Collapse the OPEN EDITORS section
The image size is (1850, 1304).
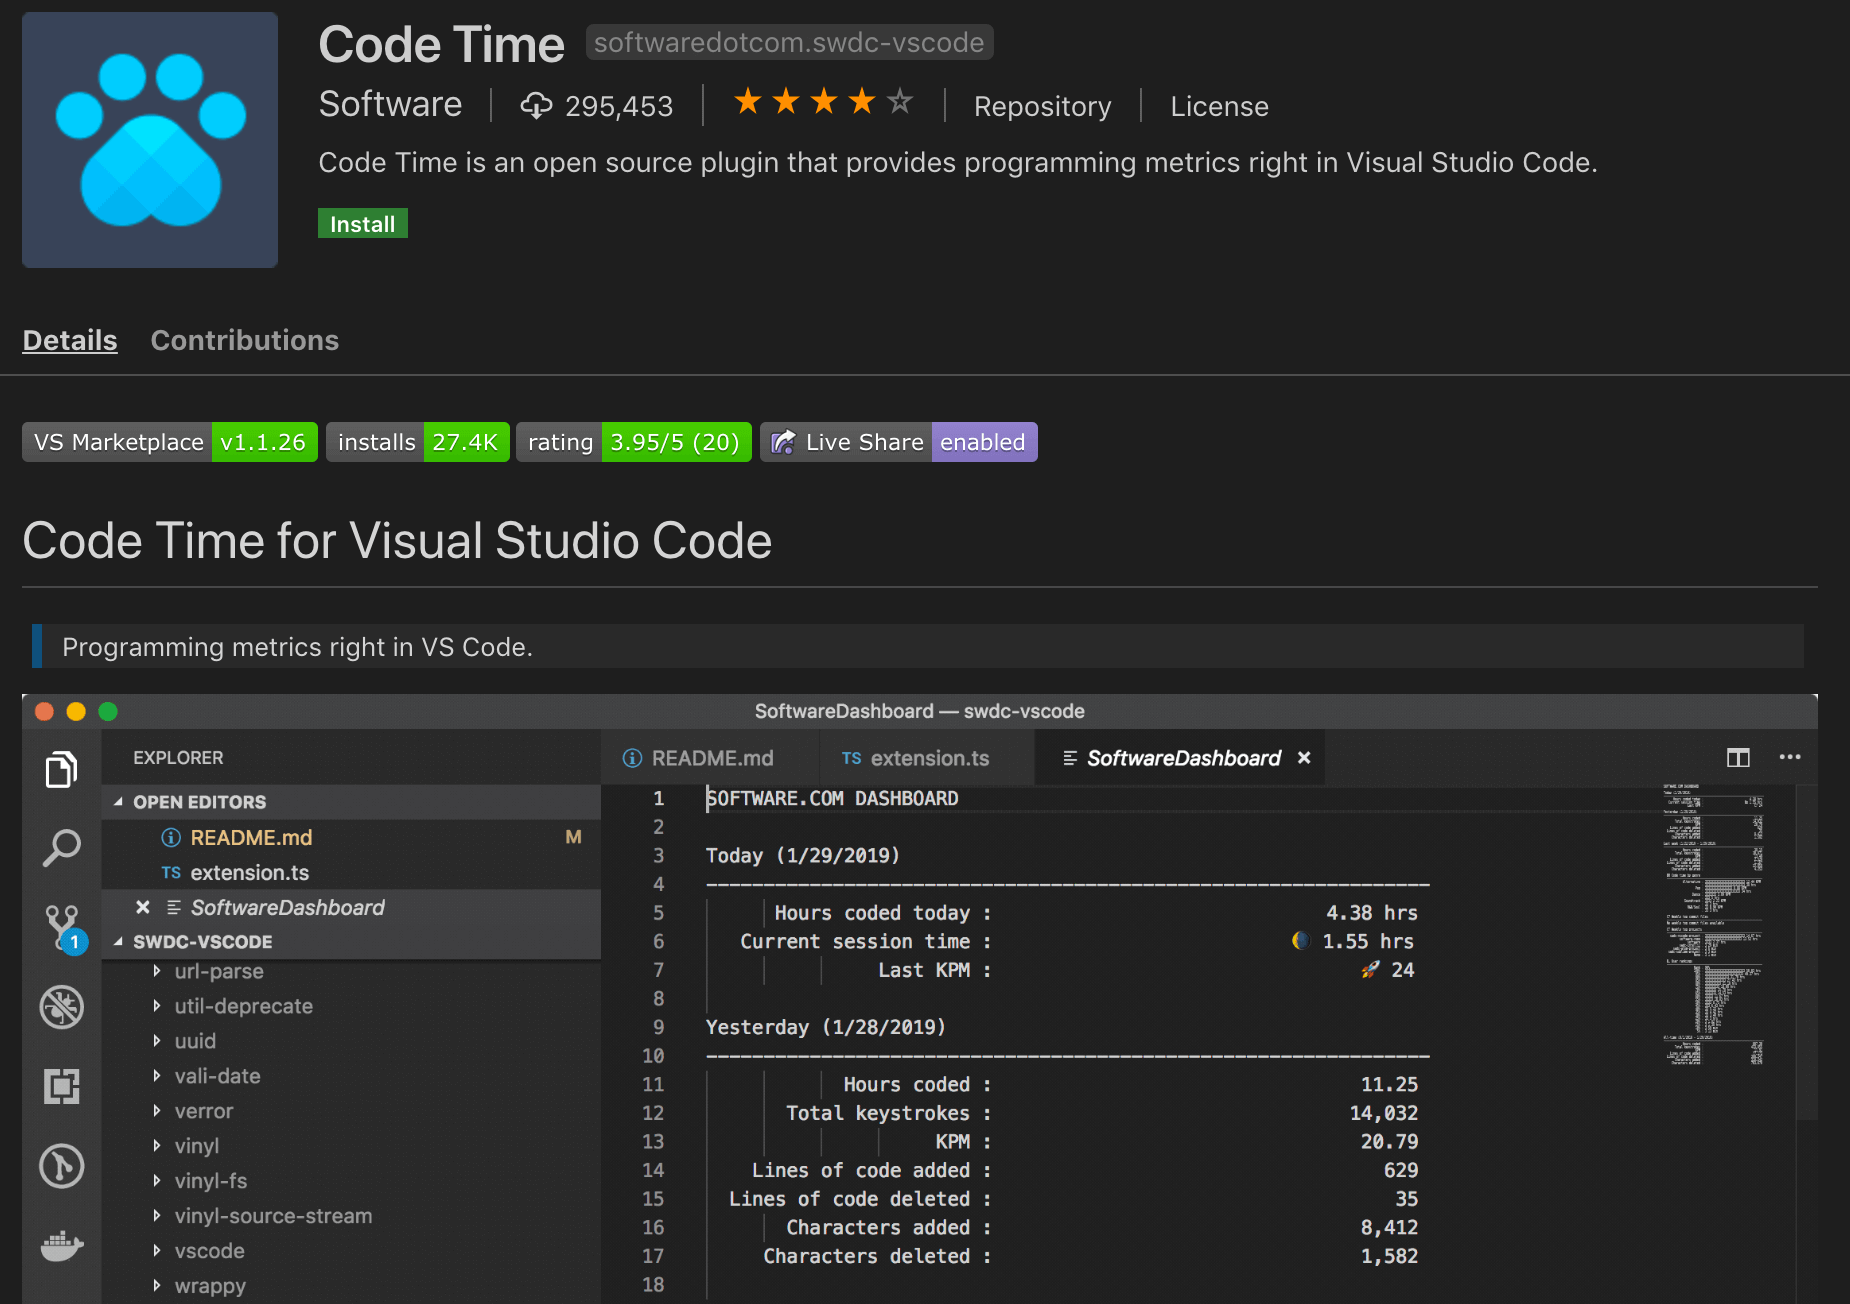pyautogui.click(x=118, y=802)
